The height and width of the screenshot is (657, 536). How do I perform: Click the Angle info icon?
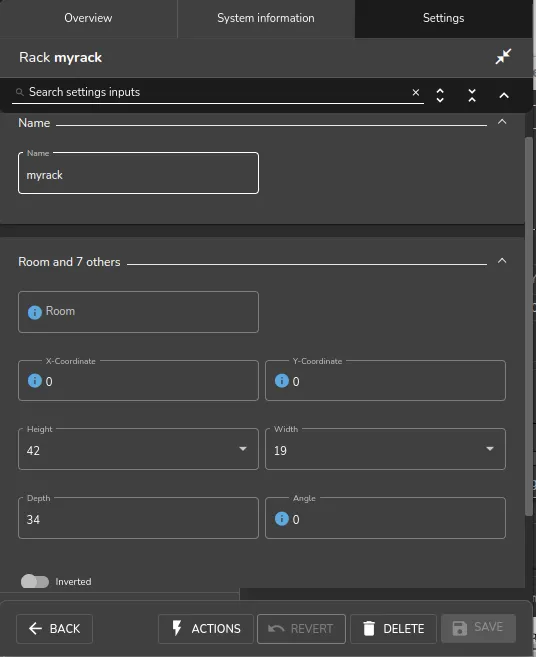point(282,519)
